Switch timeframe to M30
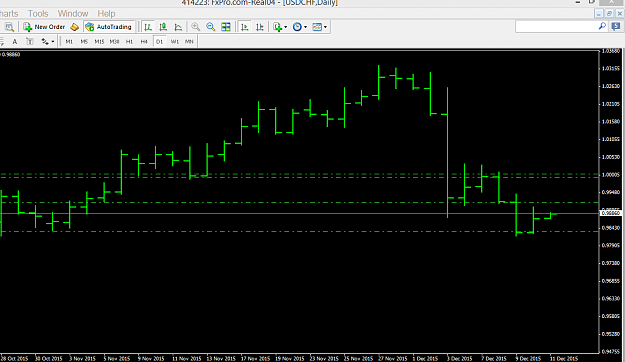Screen dimensions: 625x362 (114, 41)
